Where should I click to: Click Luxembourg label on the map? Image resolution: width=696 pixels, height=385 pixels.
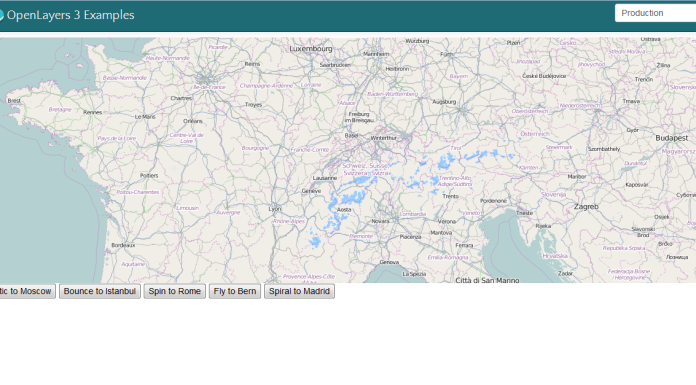click(x=311, y=48)
